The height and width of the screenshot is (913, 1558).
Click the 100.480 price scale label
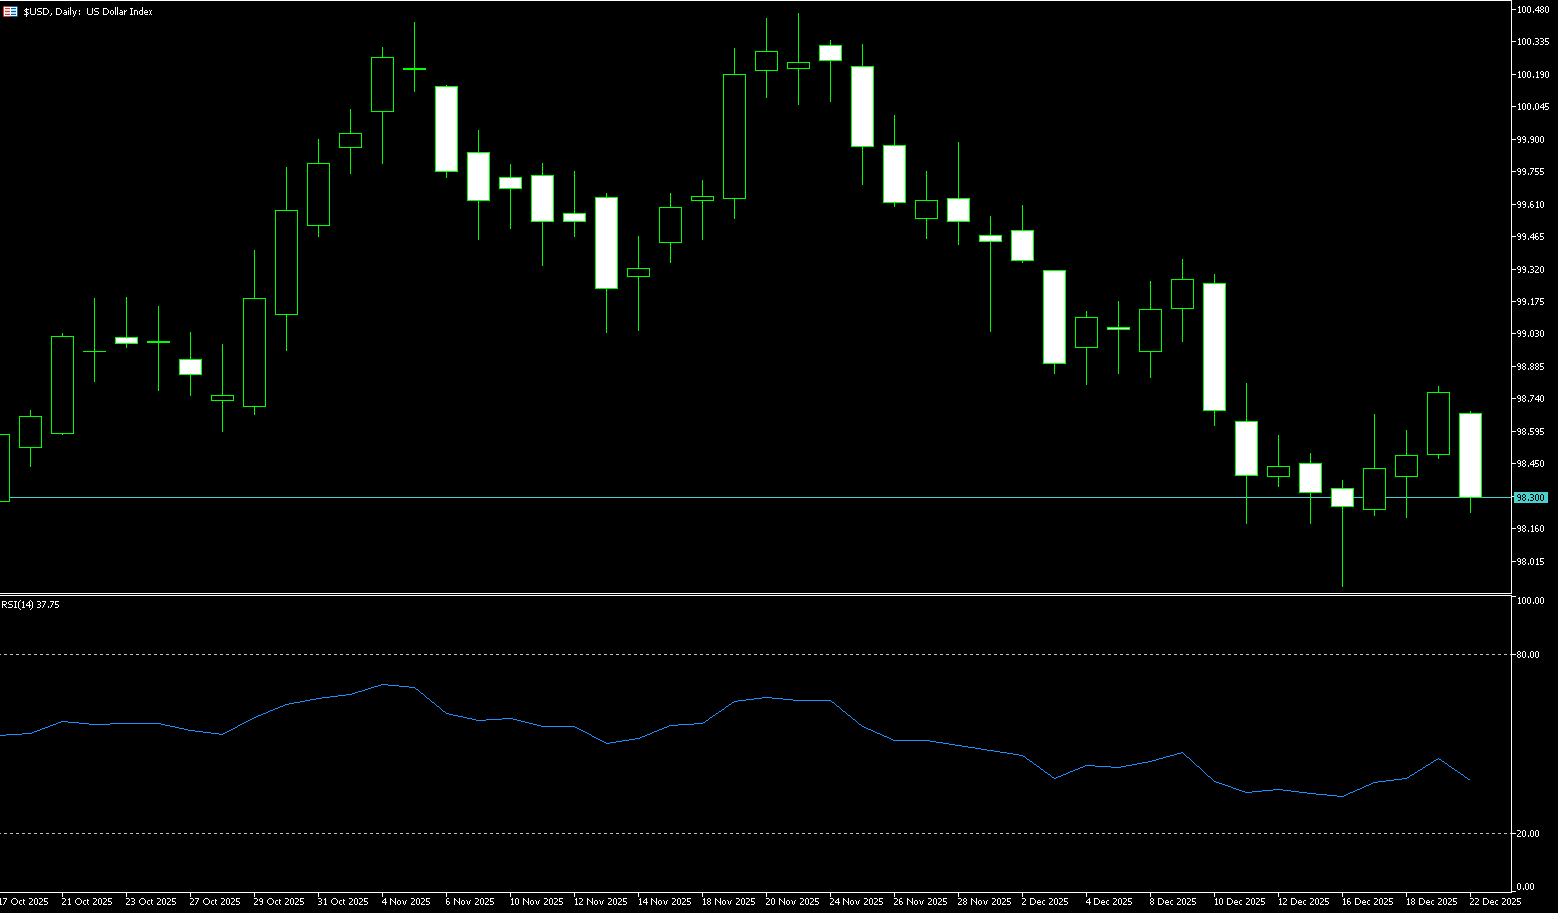(1532, 10)
